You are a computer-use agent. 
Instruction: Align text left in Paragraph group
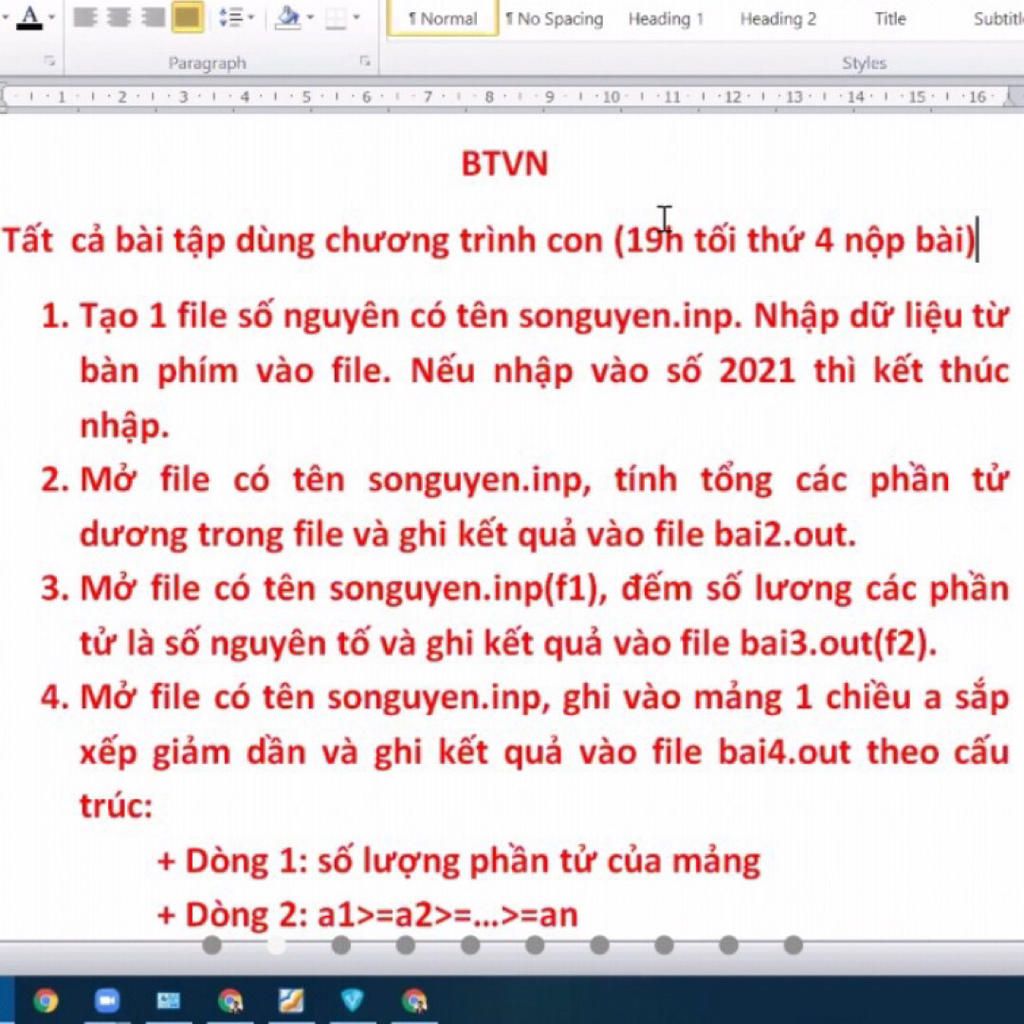(x=85, y=17)
